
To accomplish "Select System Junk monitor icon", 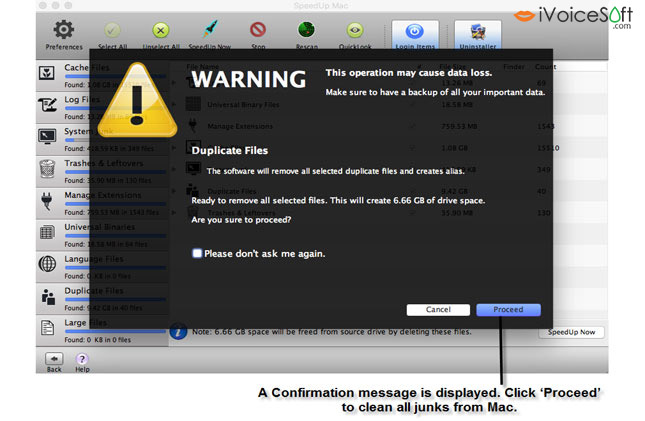I will pyautogui.click(x=47, y=137).
